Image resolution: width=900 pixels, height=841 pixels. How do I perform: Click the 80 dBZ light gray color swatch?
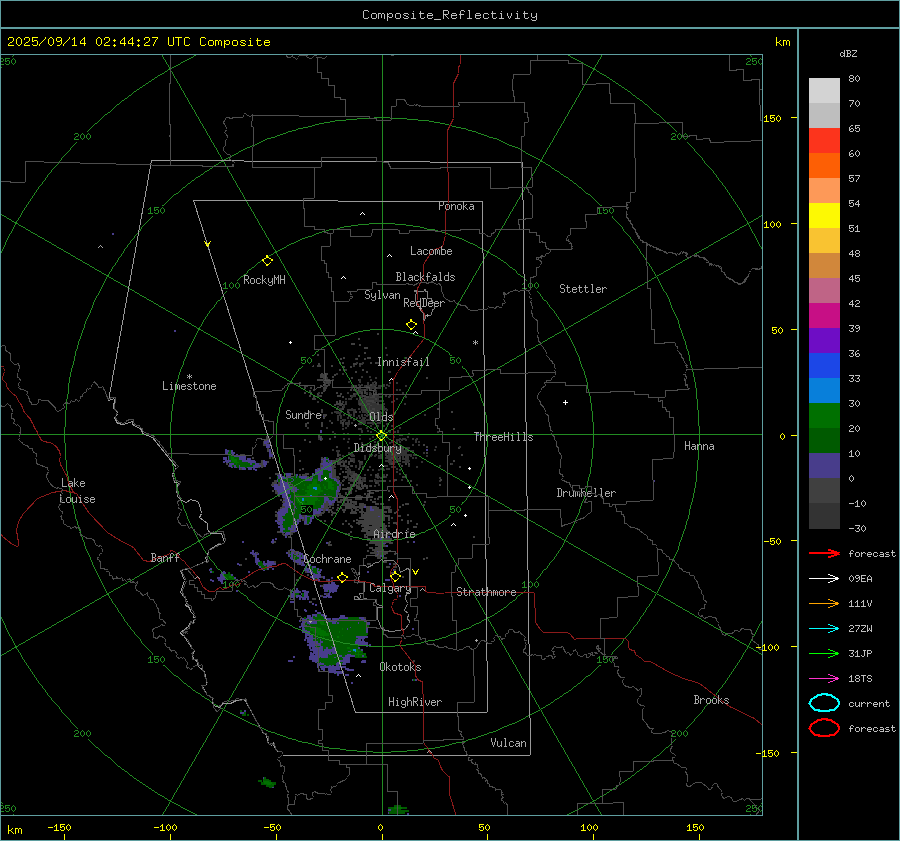click(x=824, y=91)
